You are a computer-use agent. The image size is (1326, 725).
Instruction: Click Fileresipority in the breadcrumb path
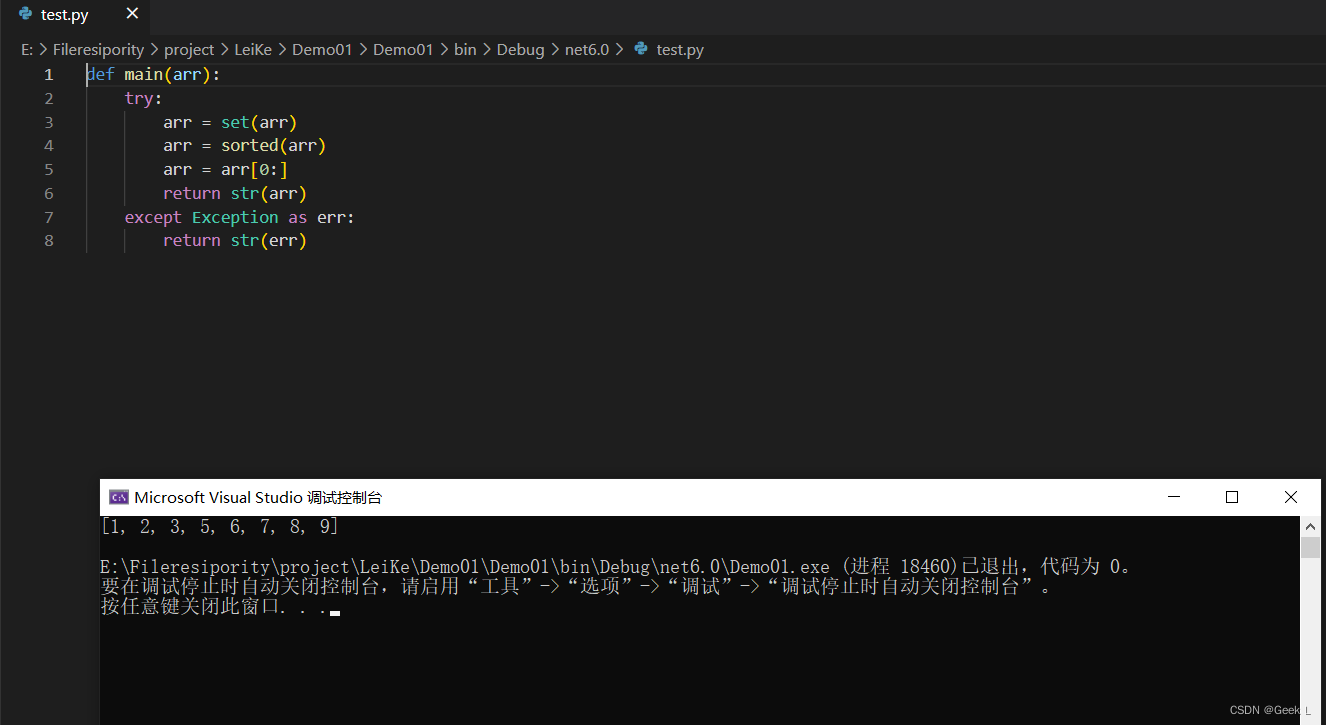tap(98, 49)
